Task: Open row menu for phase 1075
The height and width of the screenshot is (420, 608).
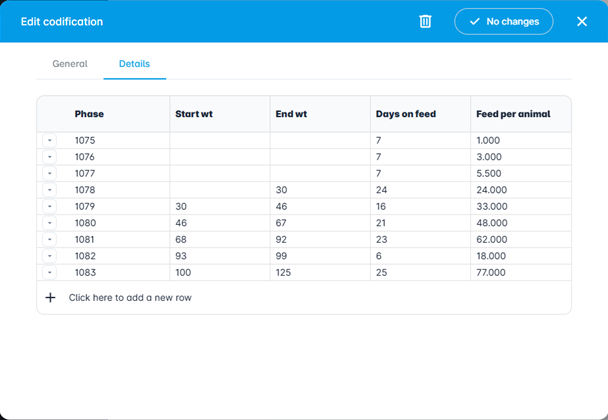Action: [x=50, y=141]
